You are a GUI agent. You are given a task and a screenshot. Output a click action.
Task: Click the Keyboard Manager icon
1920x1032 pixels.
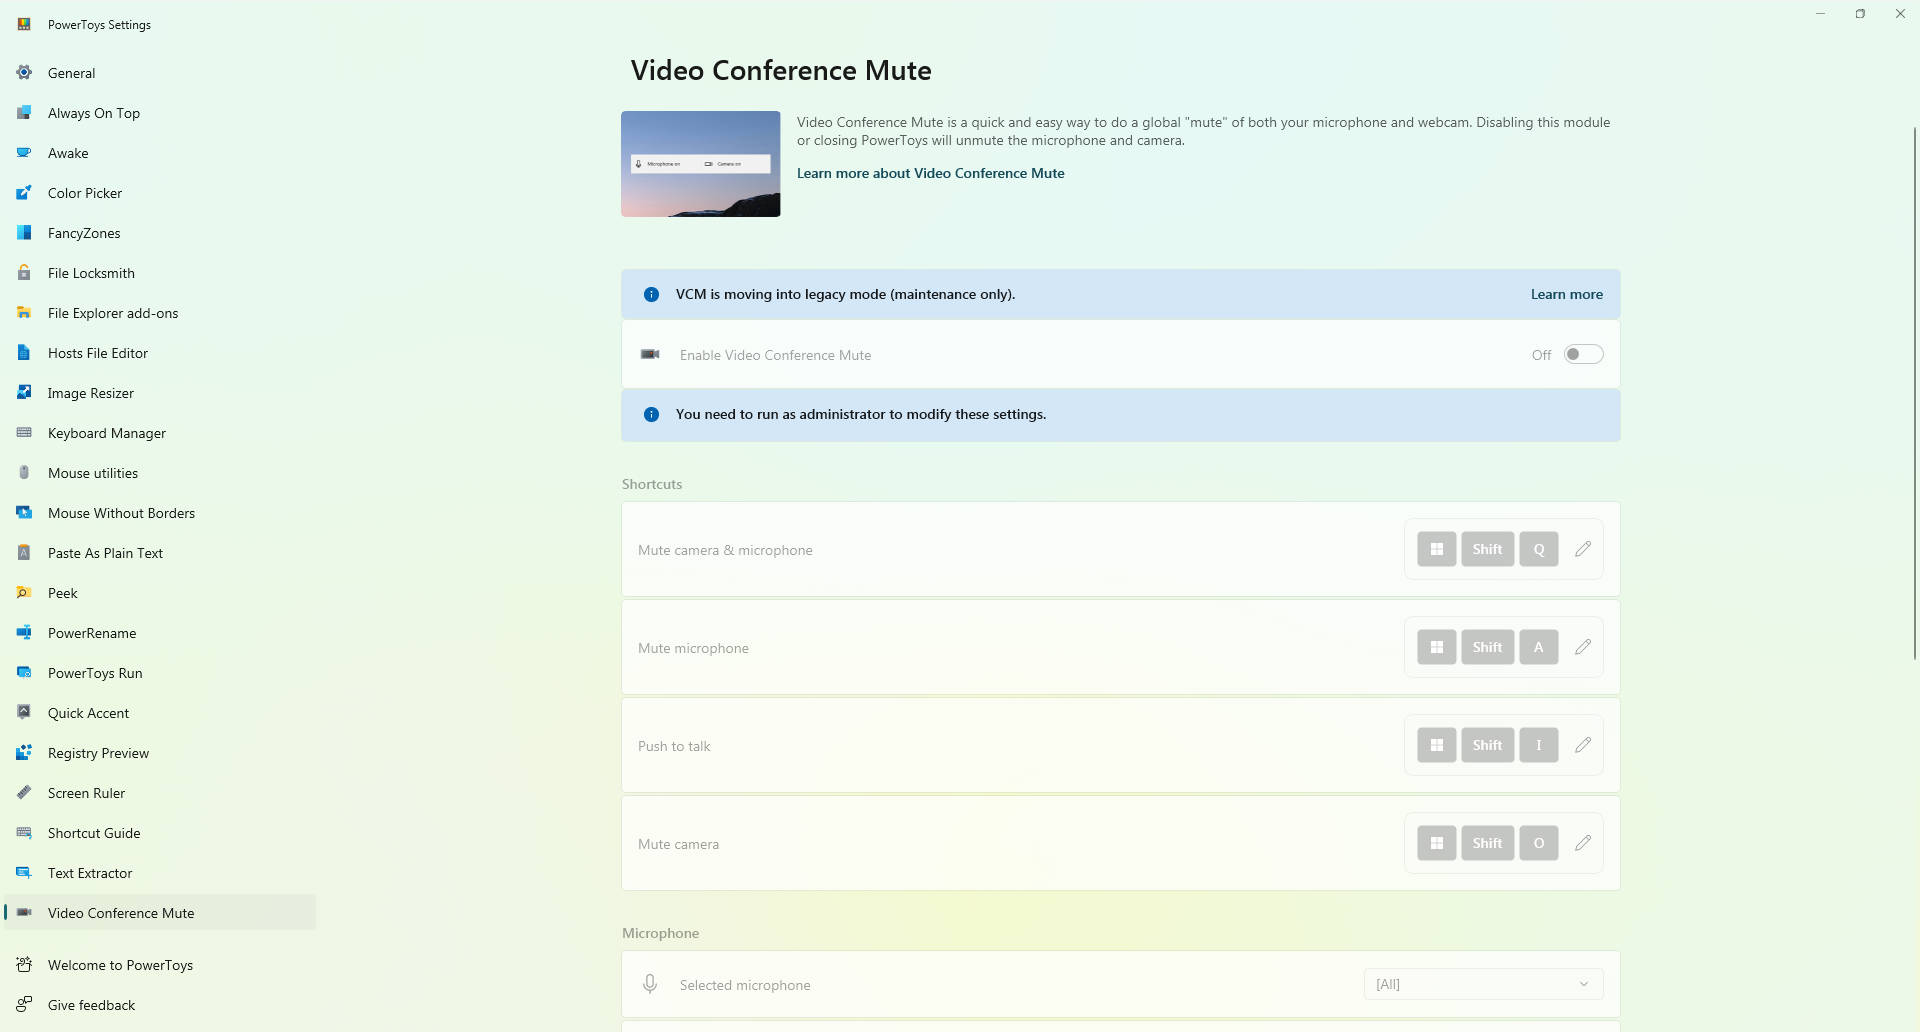click(x=24, y=433)
